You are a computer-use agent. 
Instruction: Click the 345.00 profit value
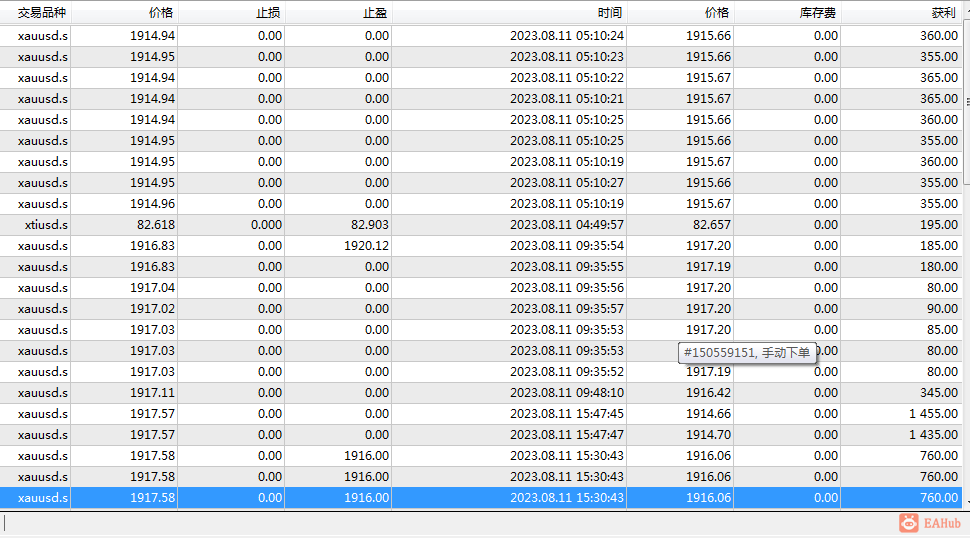(x=938, y=393)
